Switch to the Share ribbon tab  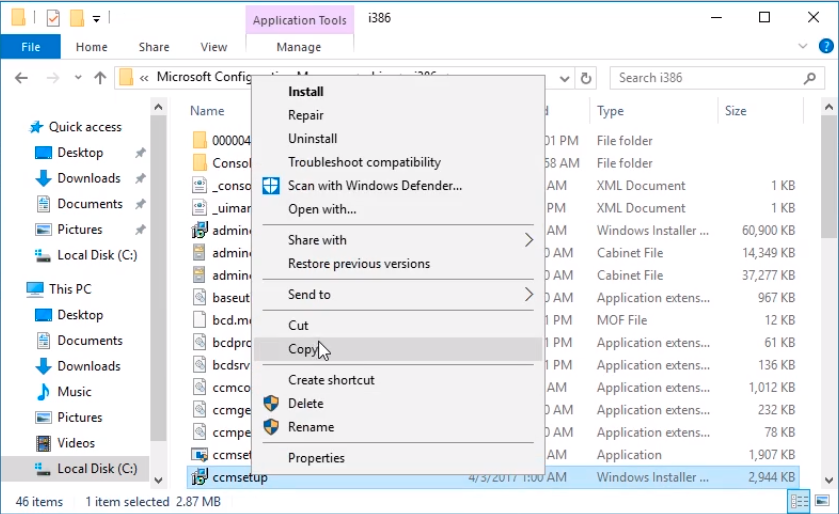tap(154, 47)
